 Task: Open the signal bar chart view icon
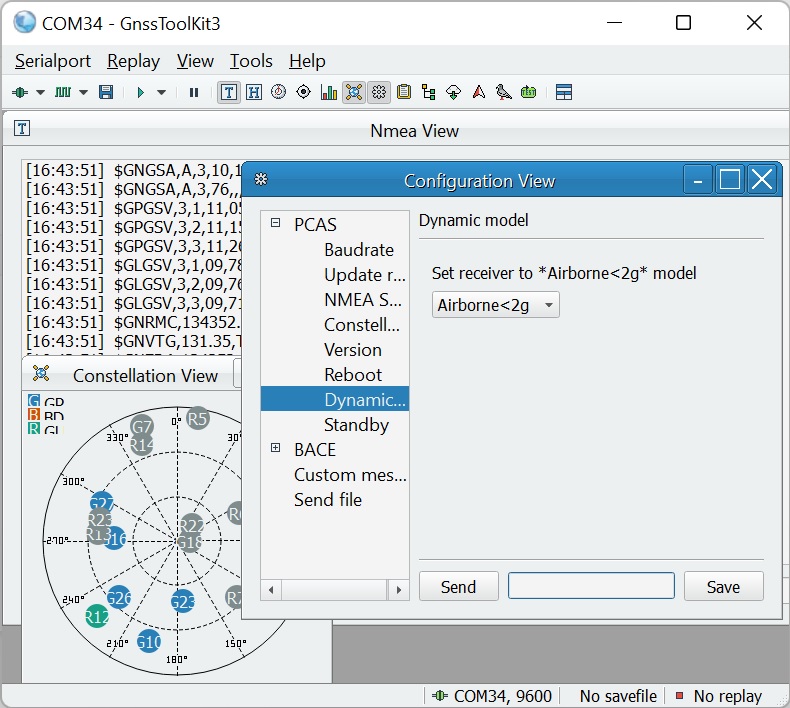point(328,92)
